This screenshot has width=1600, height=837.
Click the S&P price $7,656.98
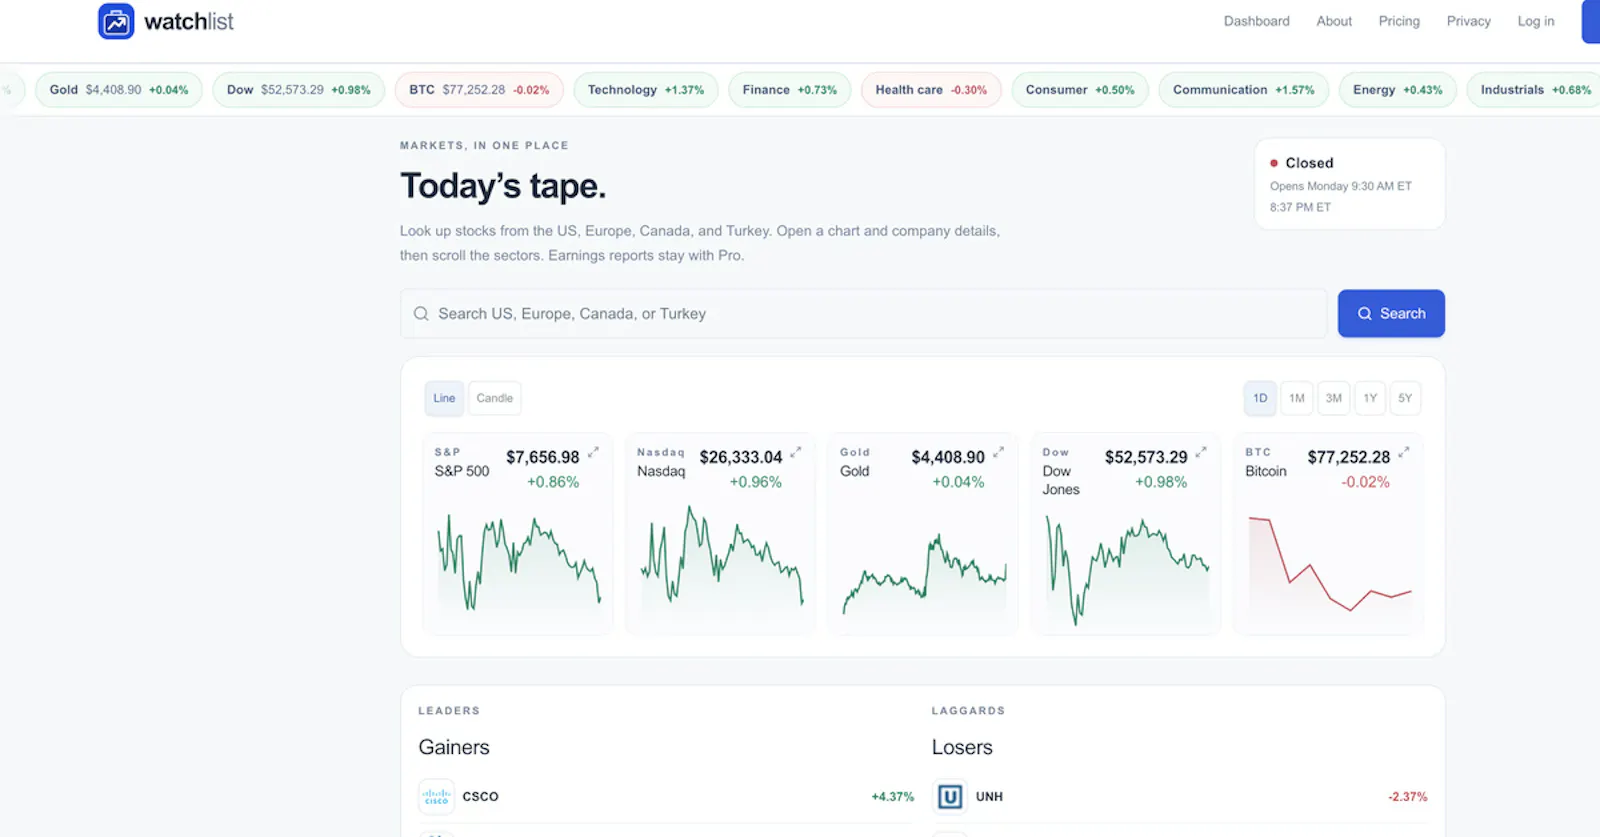(542, 457)
